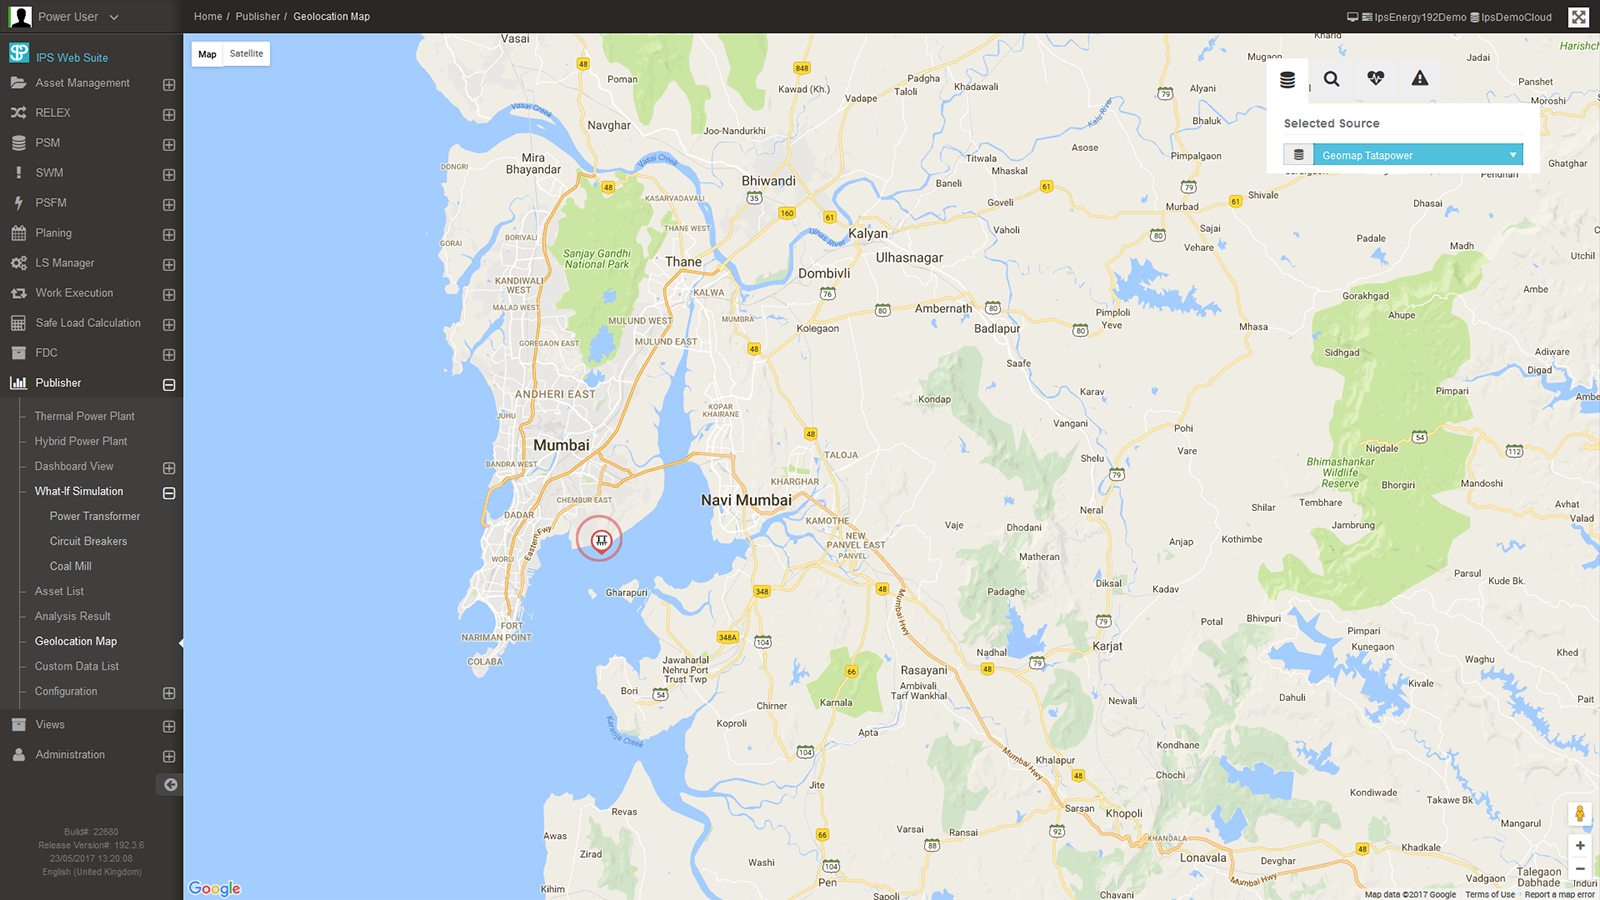Click the Power User avatar icon
The width and height of the screenshot is (1600, 900).
[x=20, y=17]
